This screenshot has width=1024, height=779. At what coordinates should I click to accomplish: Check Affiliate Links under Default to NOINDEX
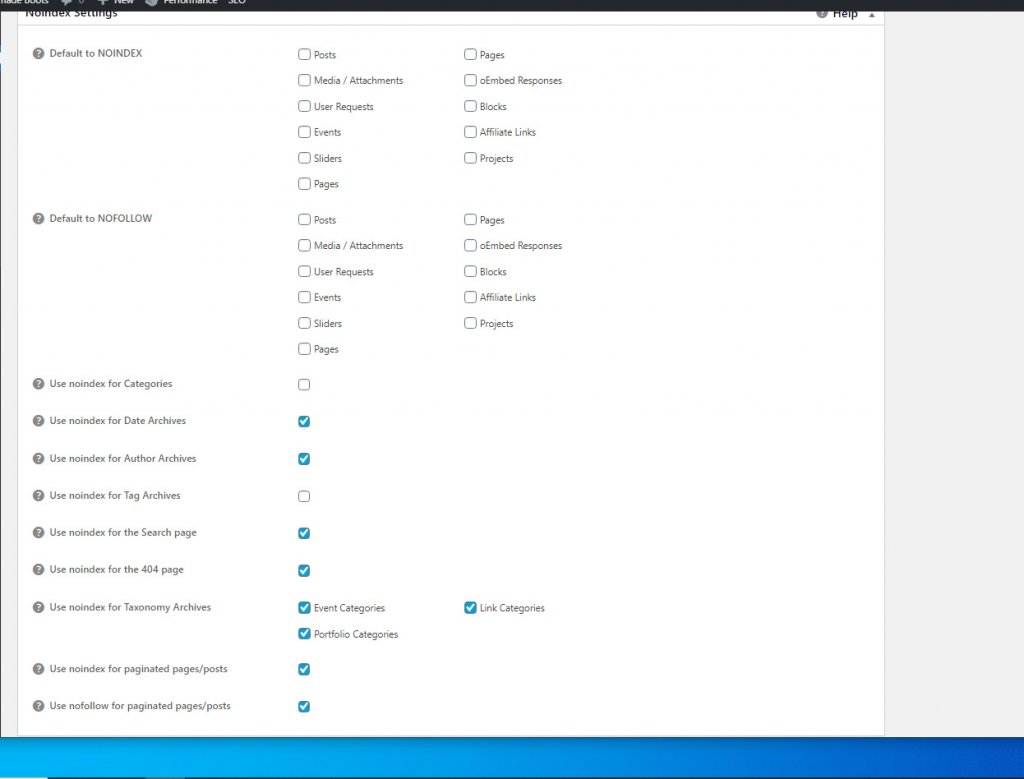click(470, 132)
